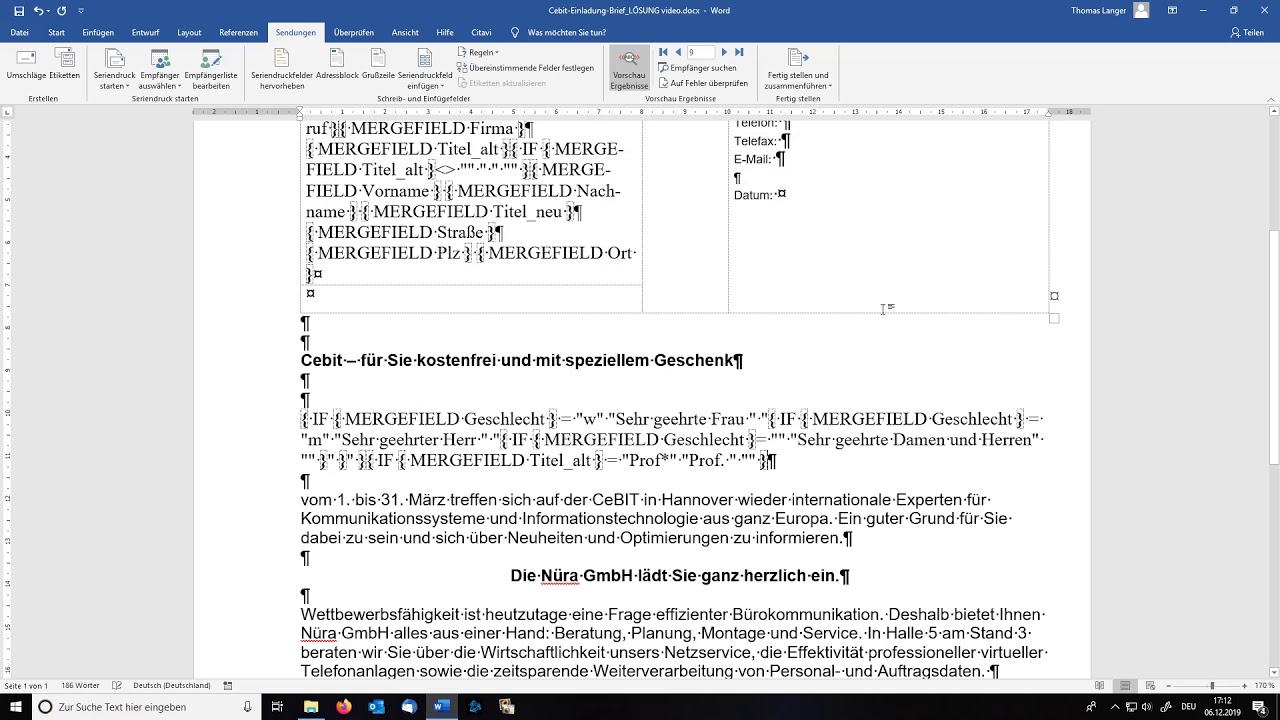This screenshot has height=720, width=1280.
Task: Open the Quick Access Toolbar customize arrow
Action: click(x=81, y=11)
